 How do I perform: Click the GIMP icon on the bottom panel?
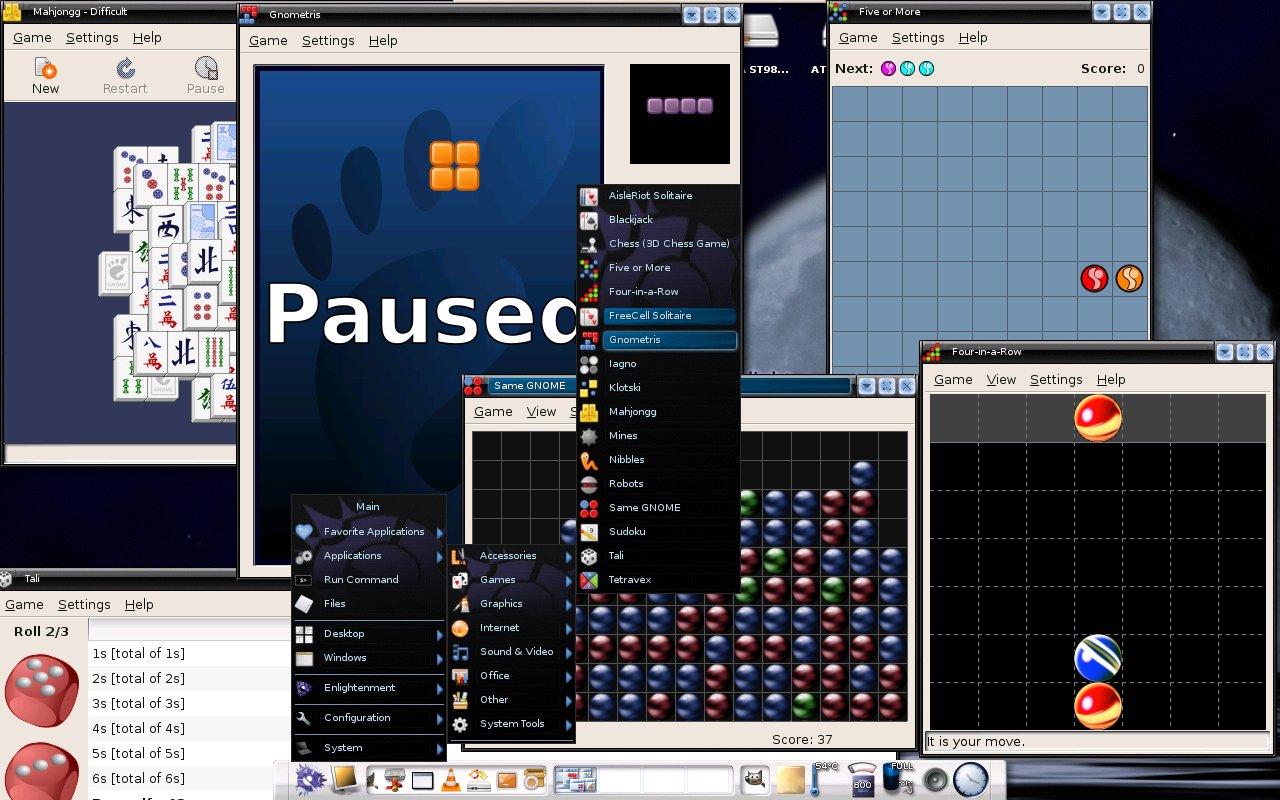[x=753, y=778]
